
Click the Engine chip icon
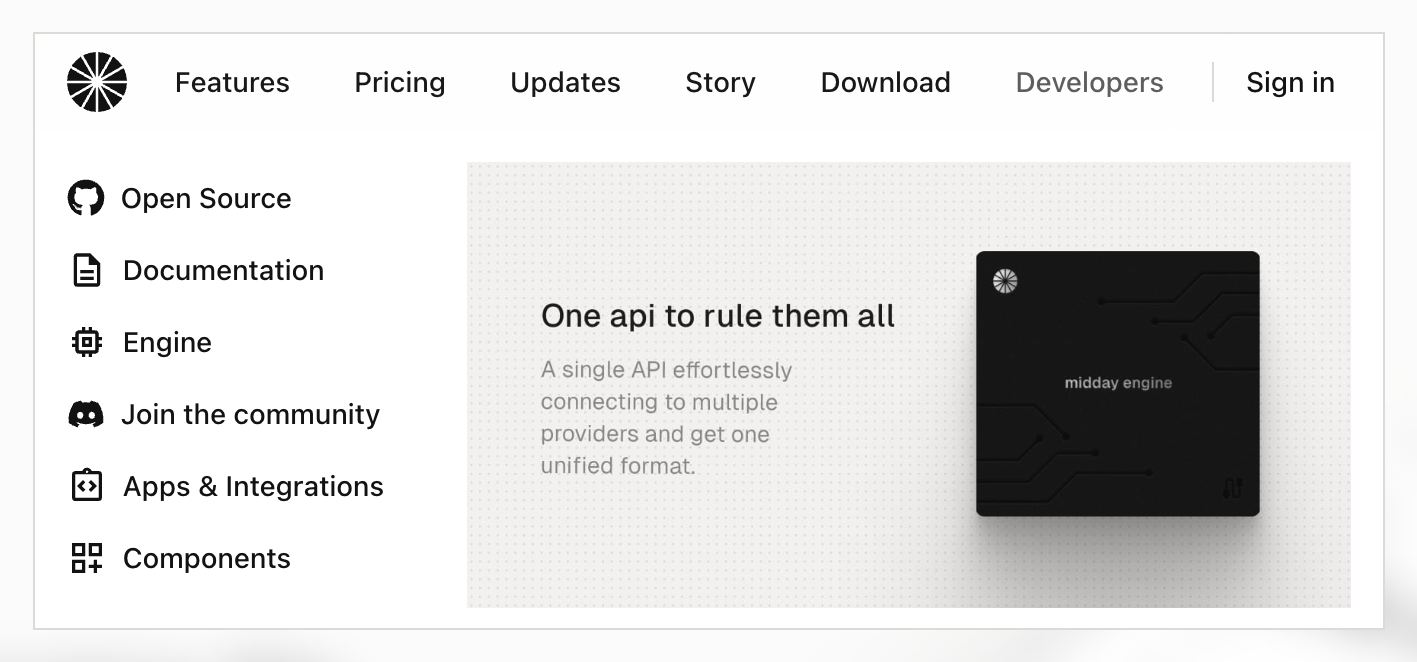coord(87,343)
